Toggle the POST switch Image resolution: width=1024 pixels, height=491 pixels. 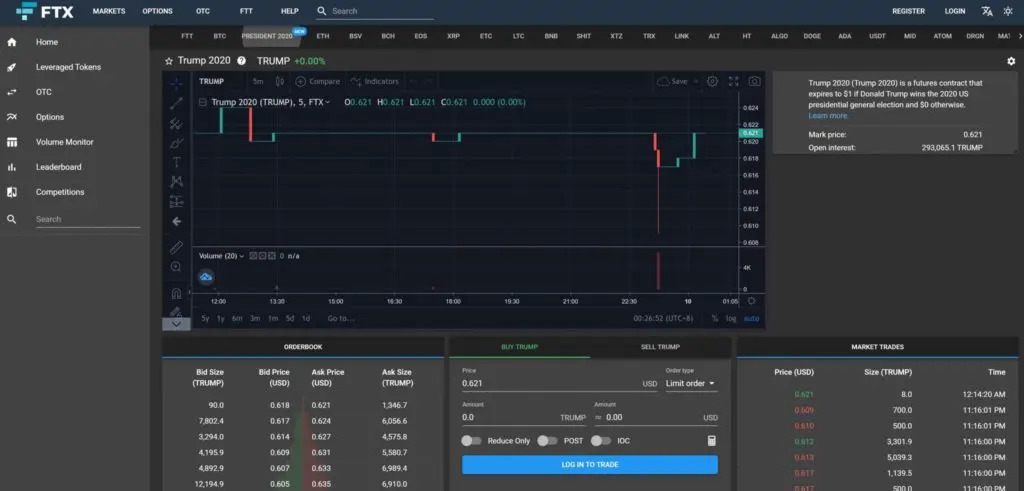tap(547, 441)
